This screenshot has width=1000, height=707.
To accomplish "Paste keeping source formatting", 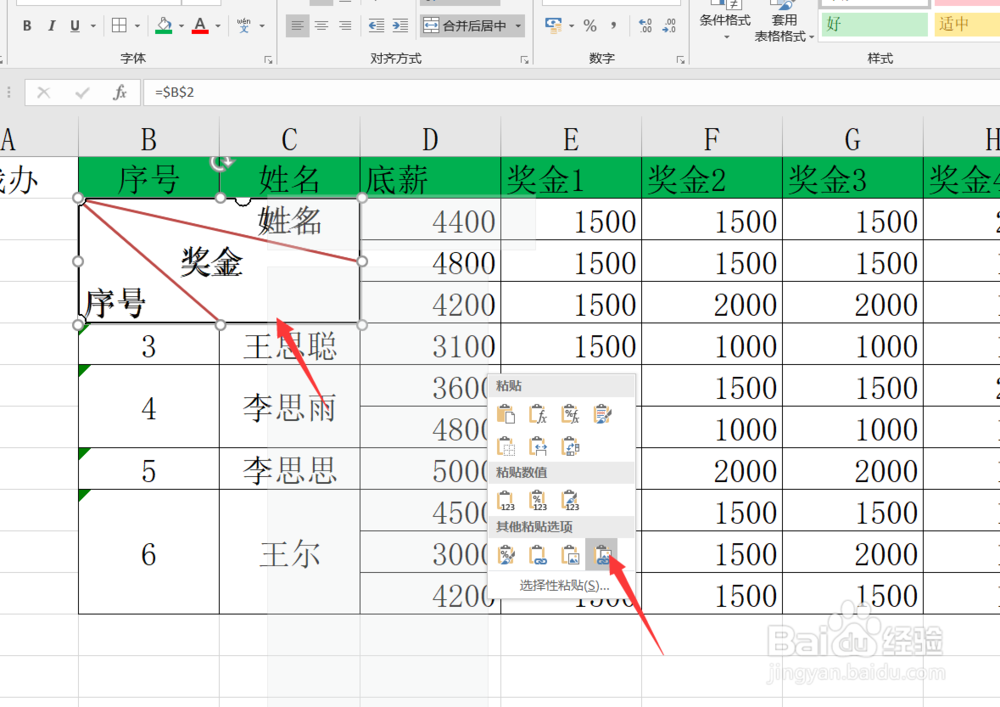I will [x=602, y=414].
